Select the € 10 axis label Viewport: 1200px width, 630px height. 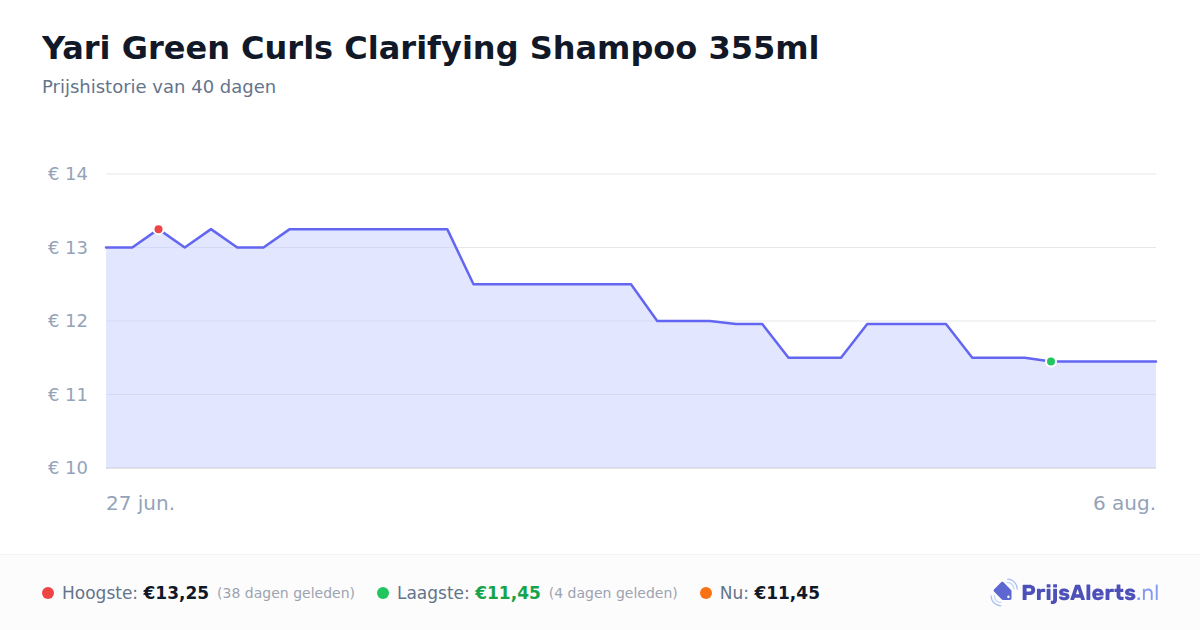68,468
